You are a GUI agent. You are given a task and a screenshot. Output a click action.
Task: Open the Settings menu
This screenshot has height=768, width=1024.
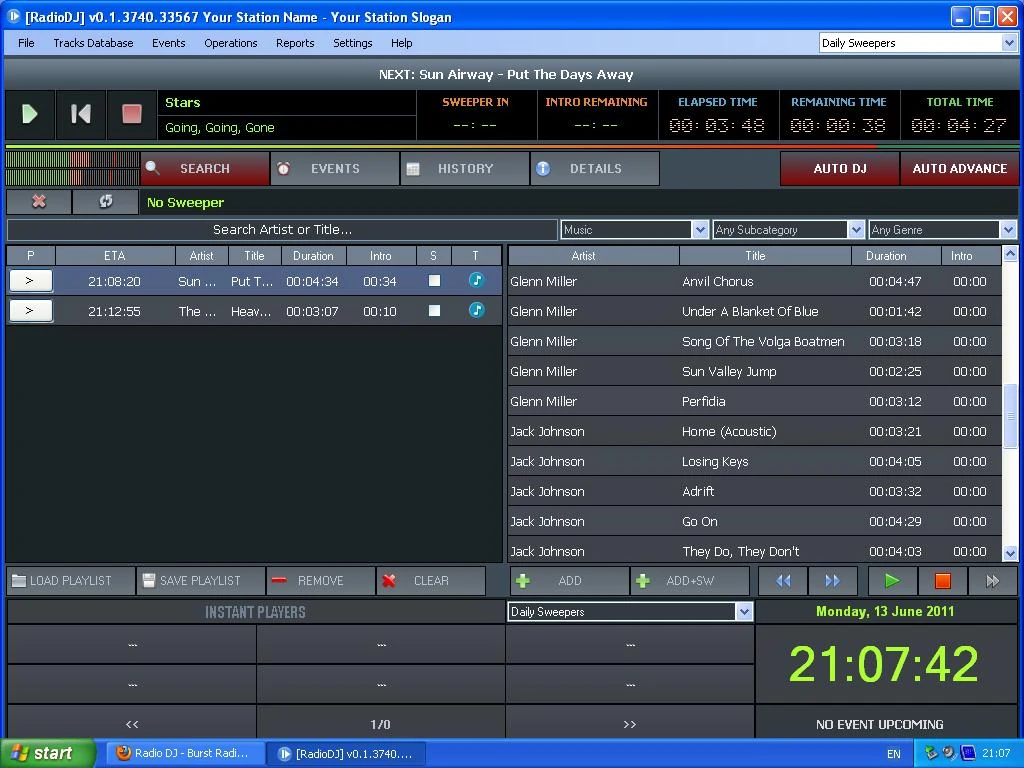tap(352, 43)
